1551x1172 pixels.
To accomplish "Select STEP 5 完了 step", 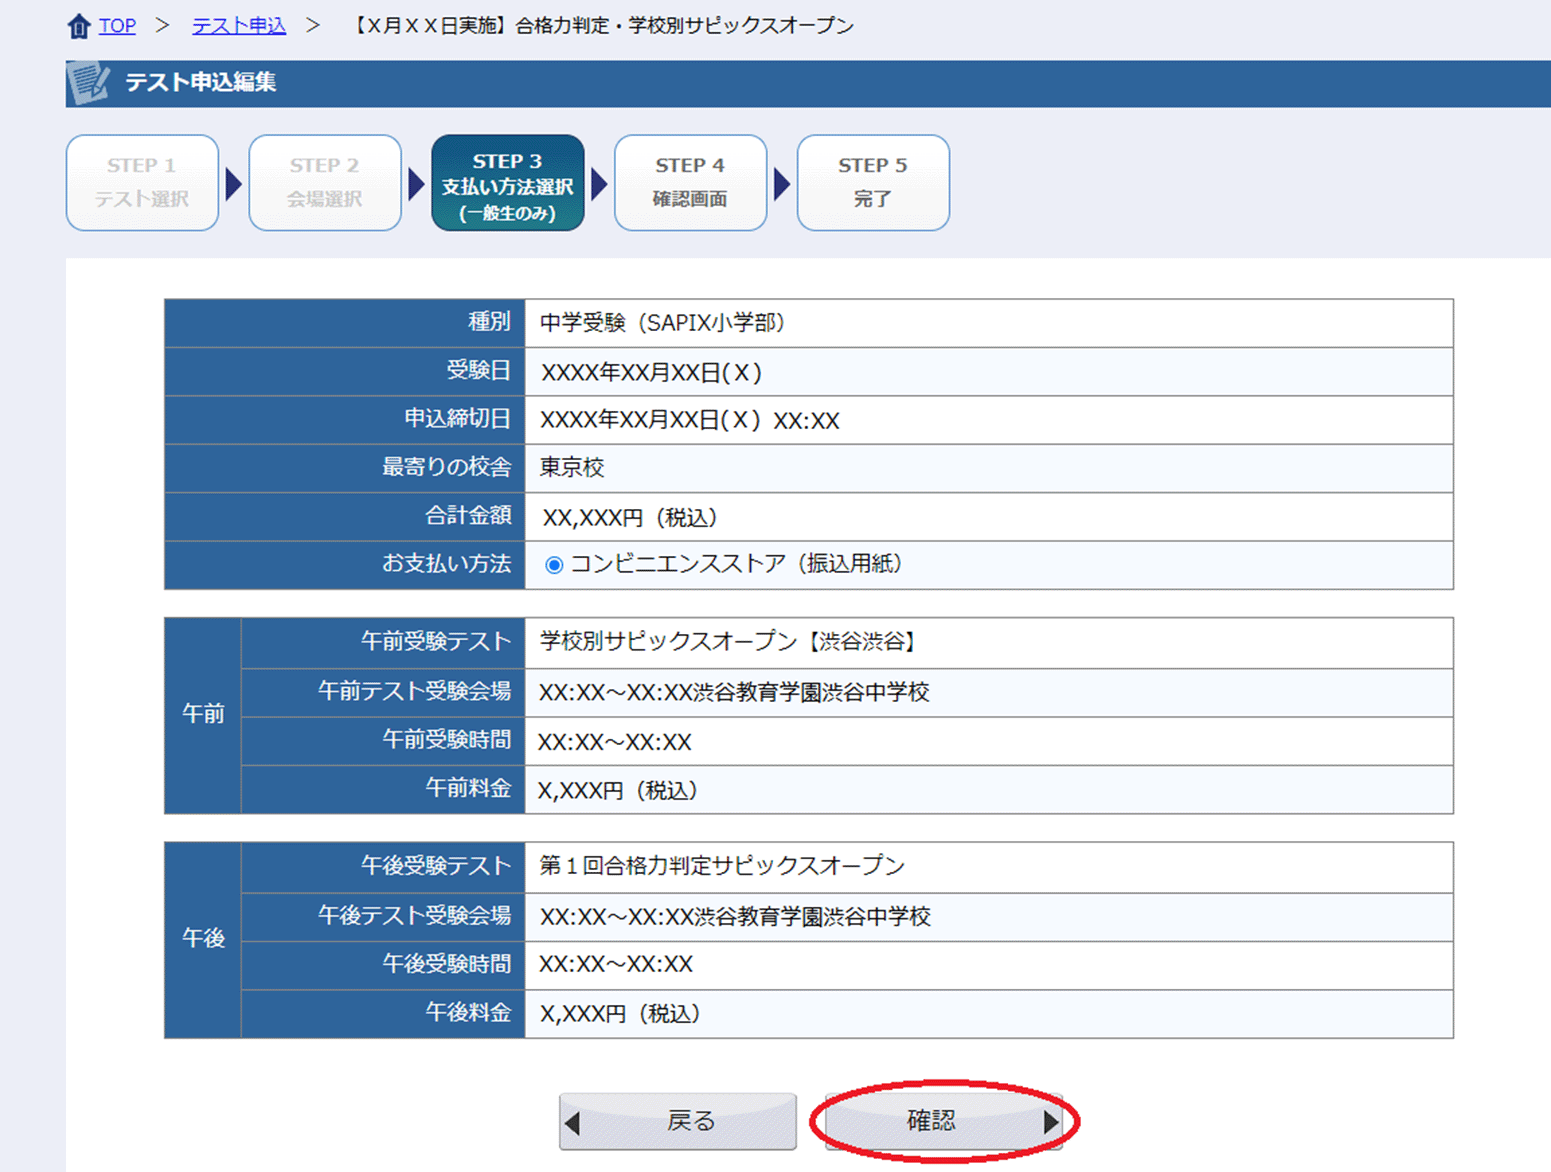I will tap(873, 183).
